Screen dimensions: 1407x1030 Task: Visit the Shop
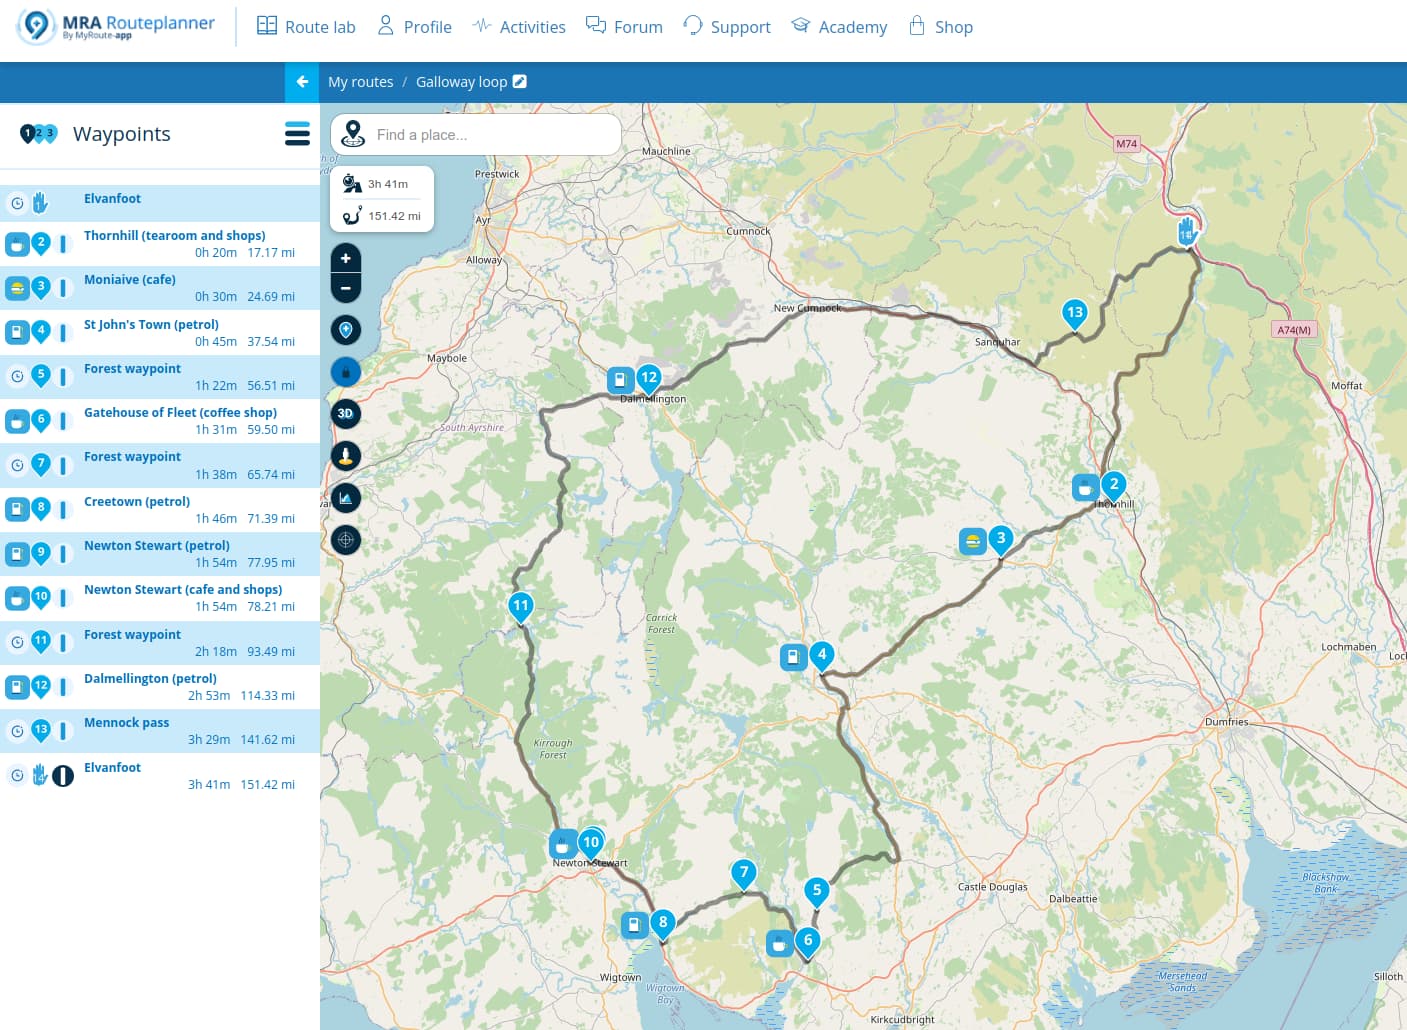click(941, 27)
